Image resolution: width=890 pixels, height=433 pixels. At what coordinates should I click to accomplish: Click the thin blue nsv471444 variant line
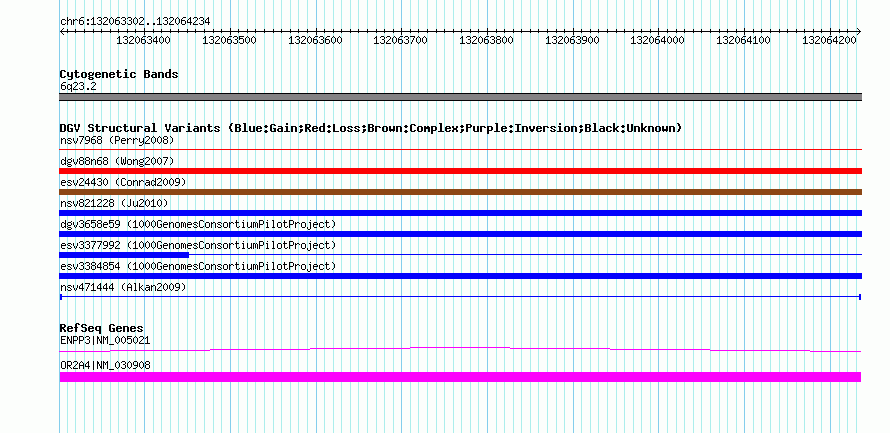click(x=460, y=297)
